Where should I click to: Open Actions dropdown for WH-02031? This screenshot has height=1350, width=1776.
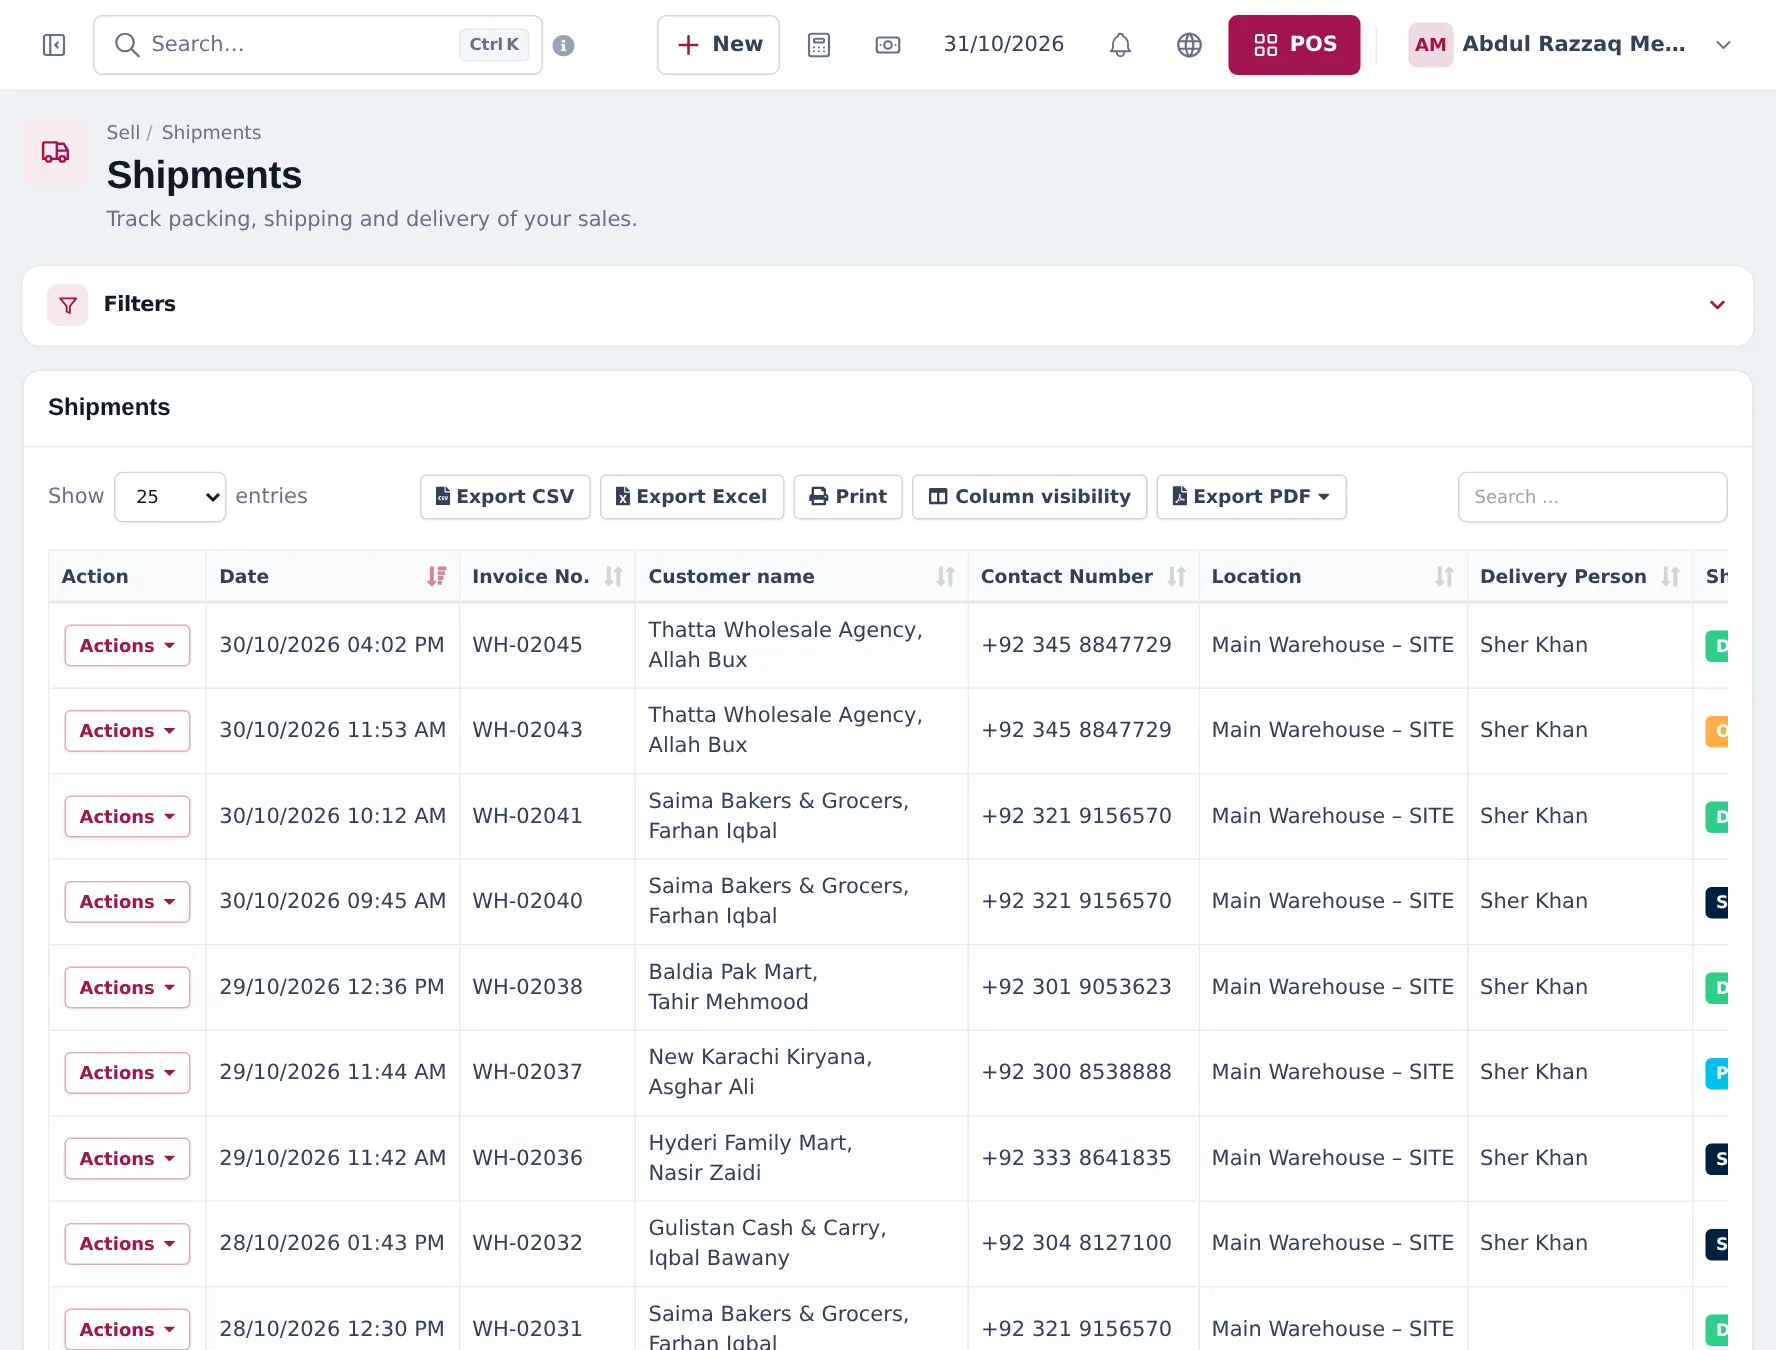tap(127, 1329)
